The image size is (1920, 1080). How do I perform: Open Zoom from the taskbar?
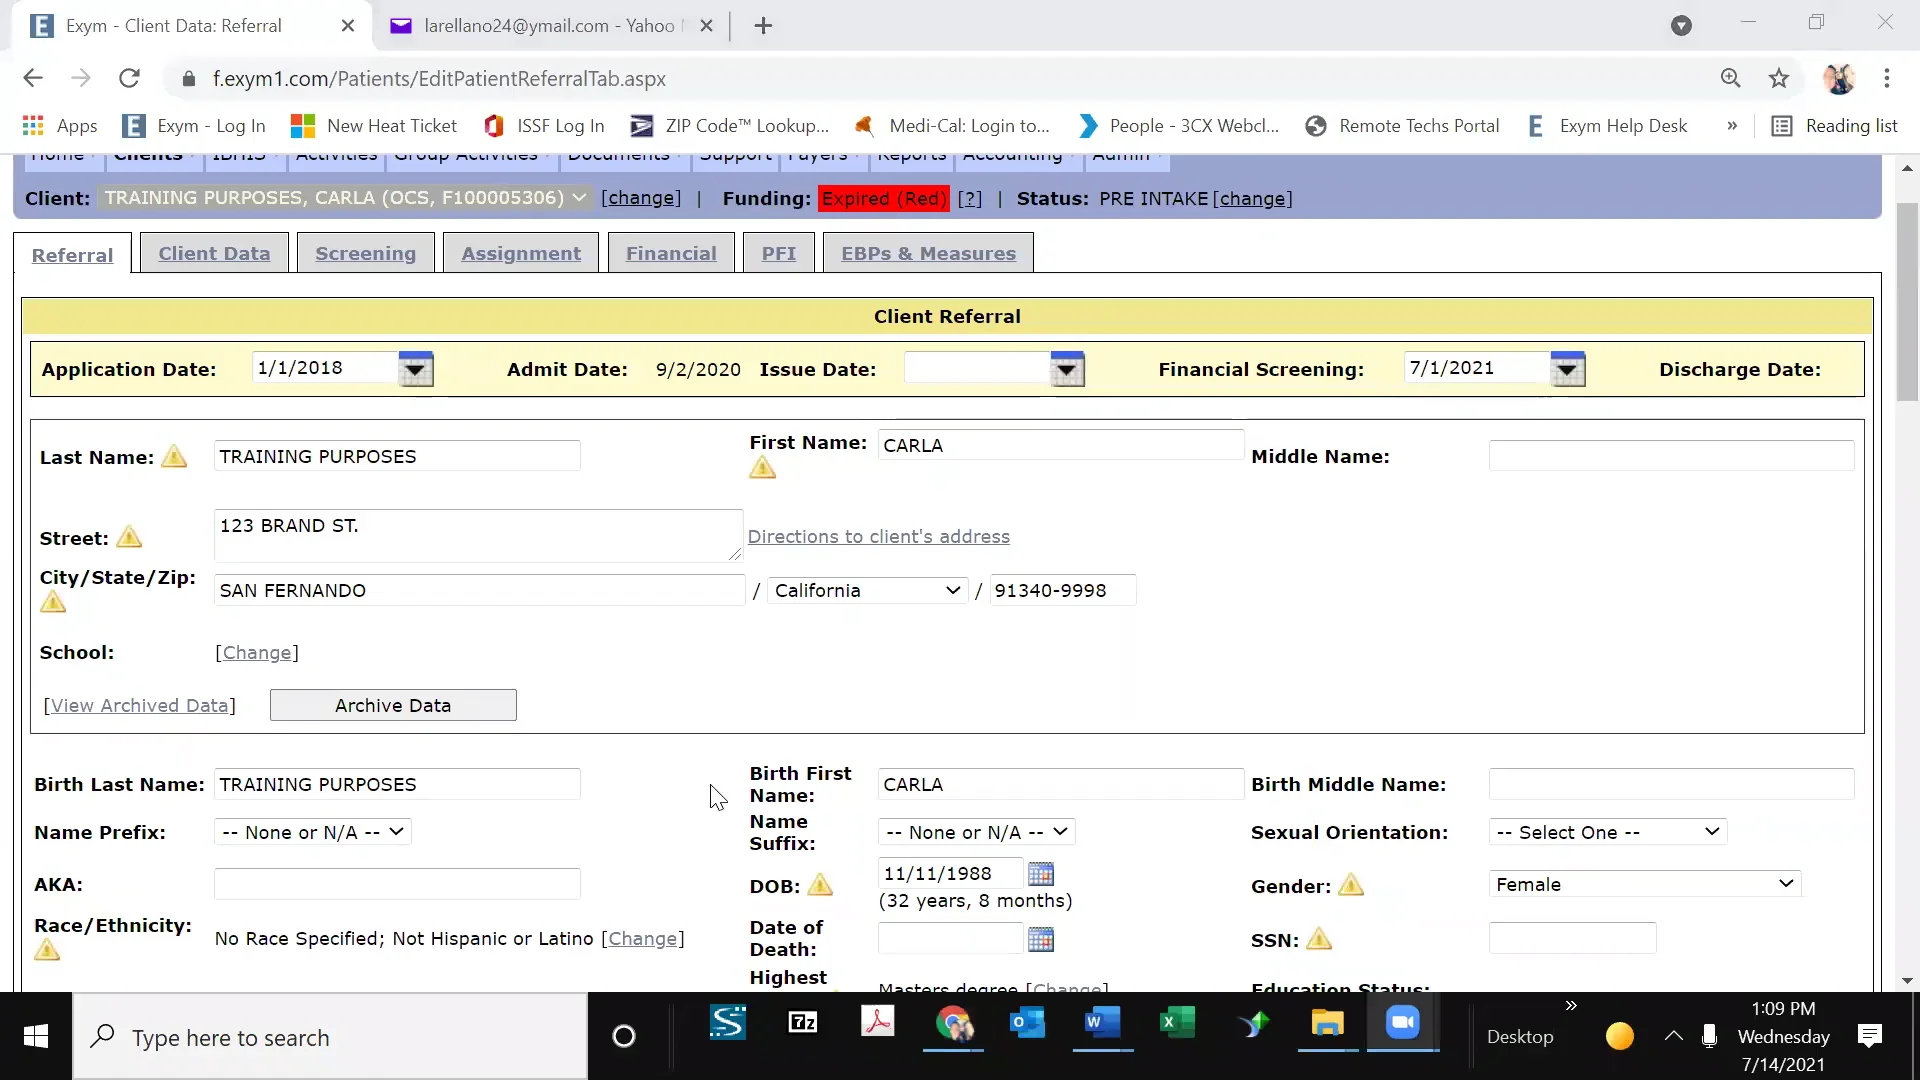pos(1404,1024)
